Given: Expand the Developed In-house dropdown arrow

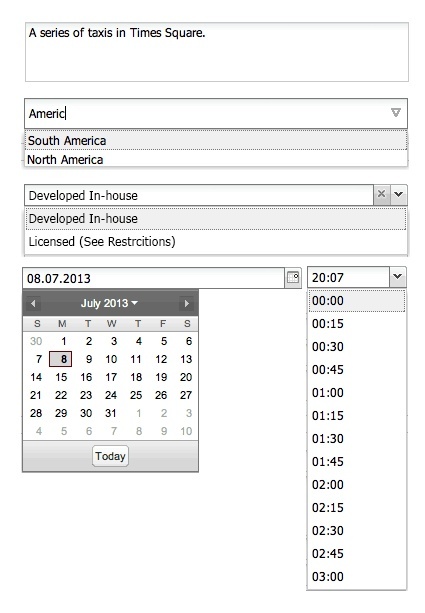Looking at the screenshot, I should pyautogui.click(x=398, y=194).
